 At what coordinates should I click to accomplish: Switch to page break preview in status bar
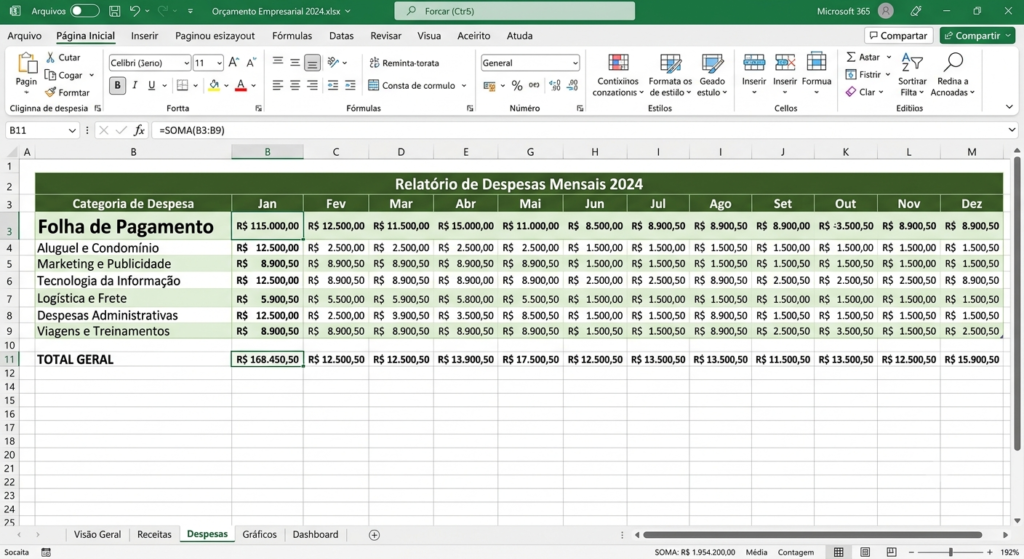click(891, 552)
